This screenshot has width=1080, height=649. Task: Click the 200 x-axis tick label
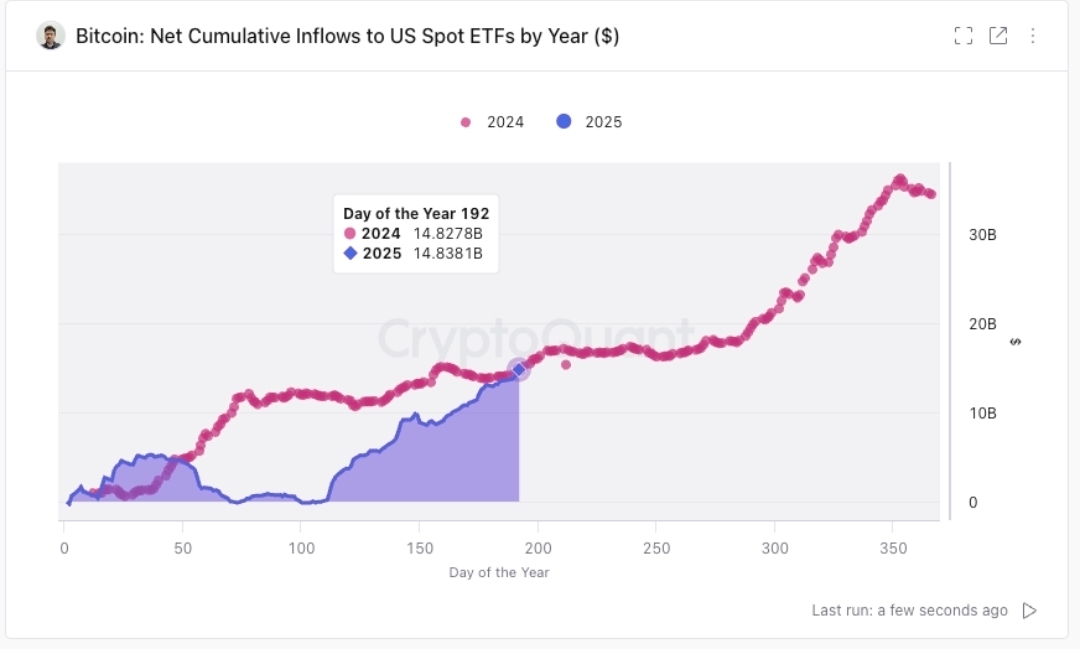pos(537,548)
